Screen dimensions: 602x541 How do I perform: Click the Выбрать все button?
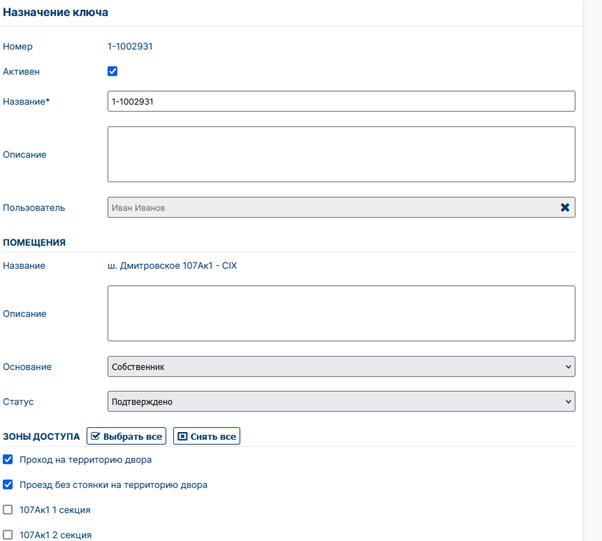(126, 436)
